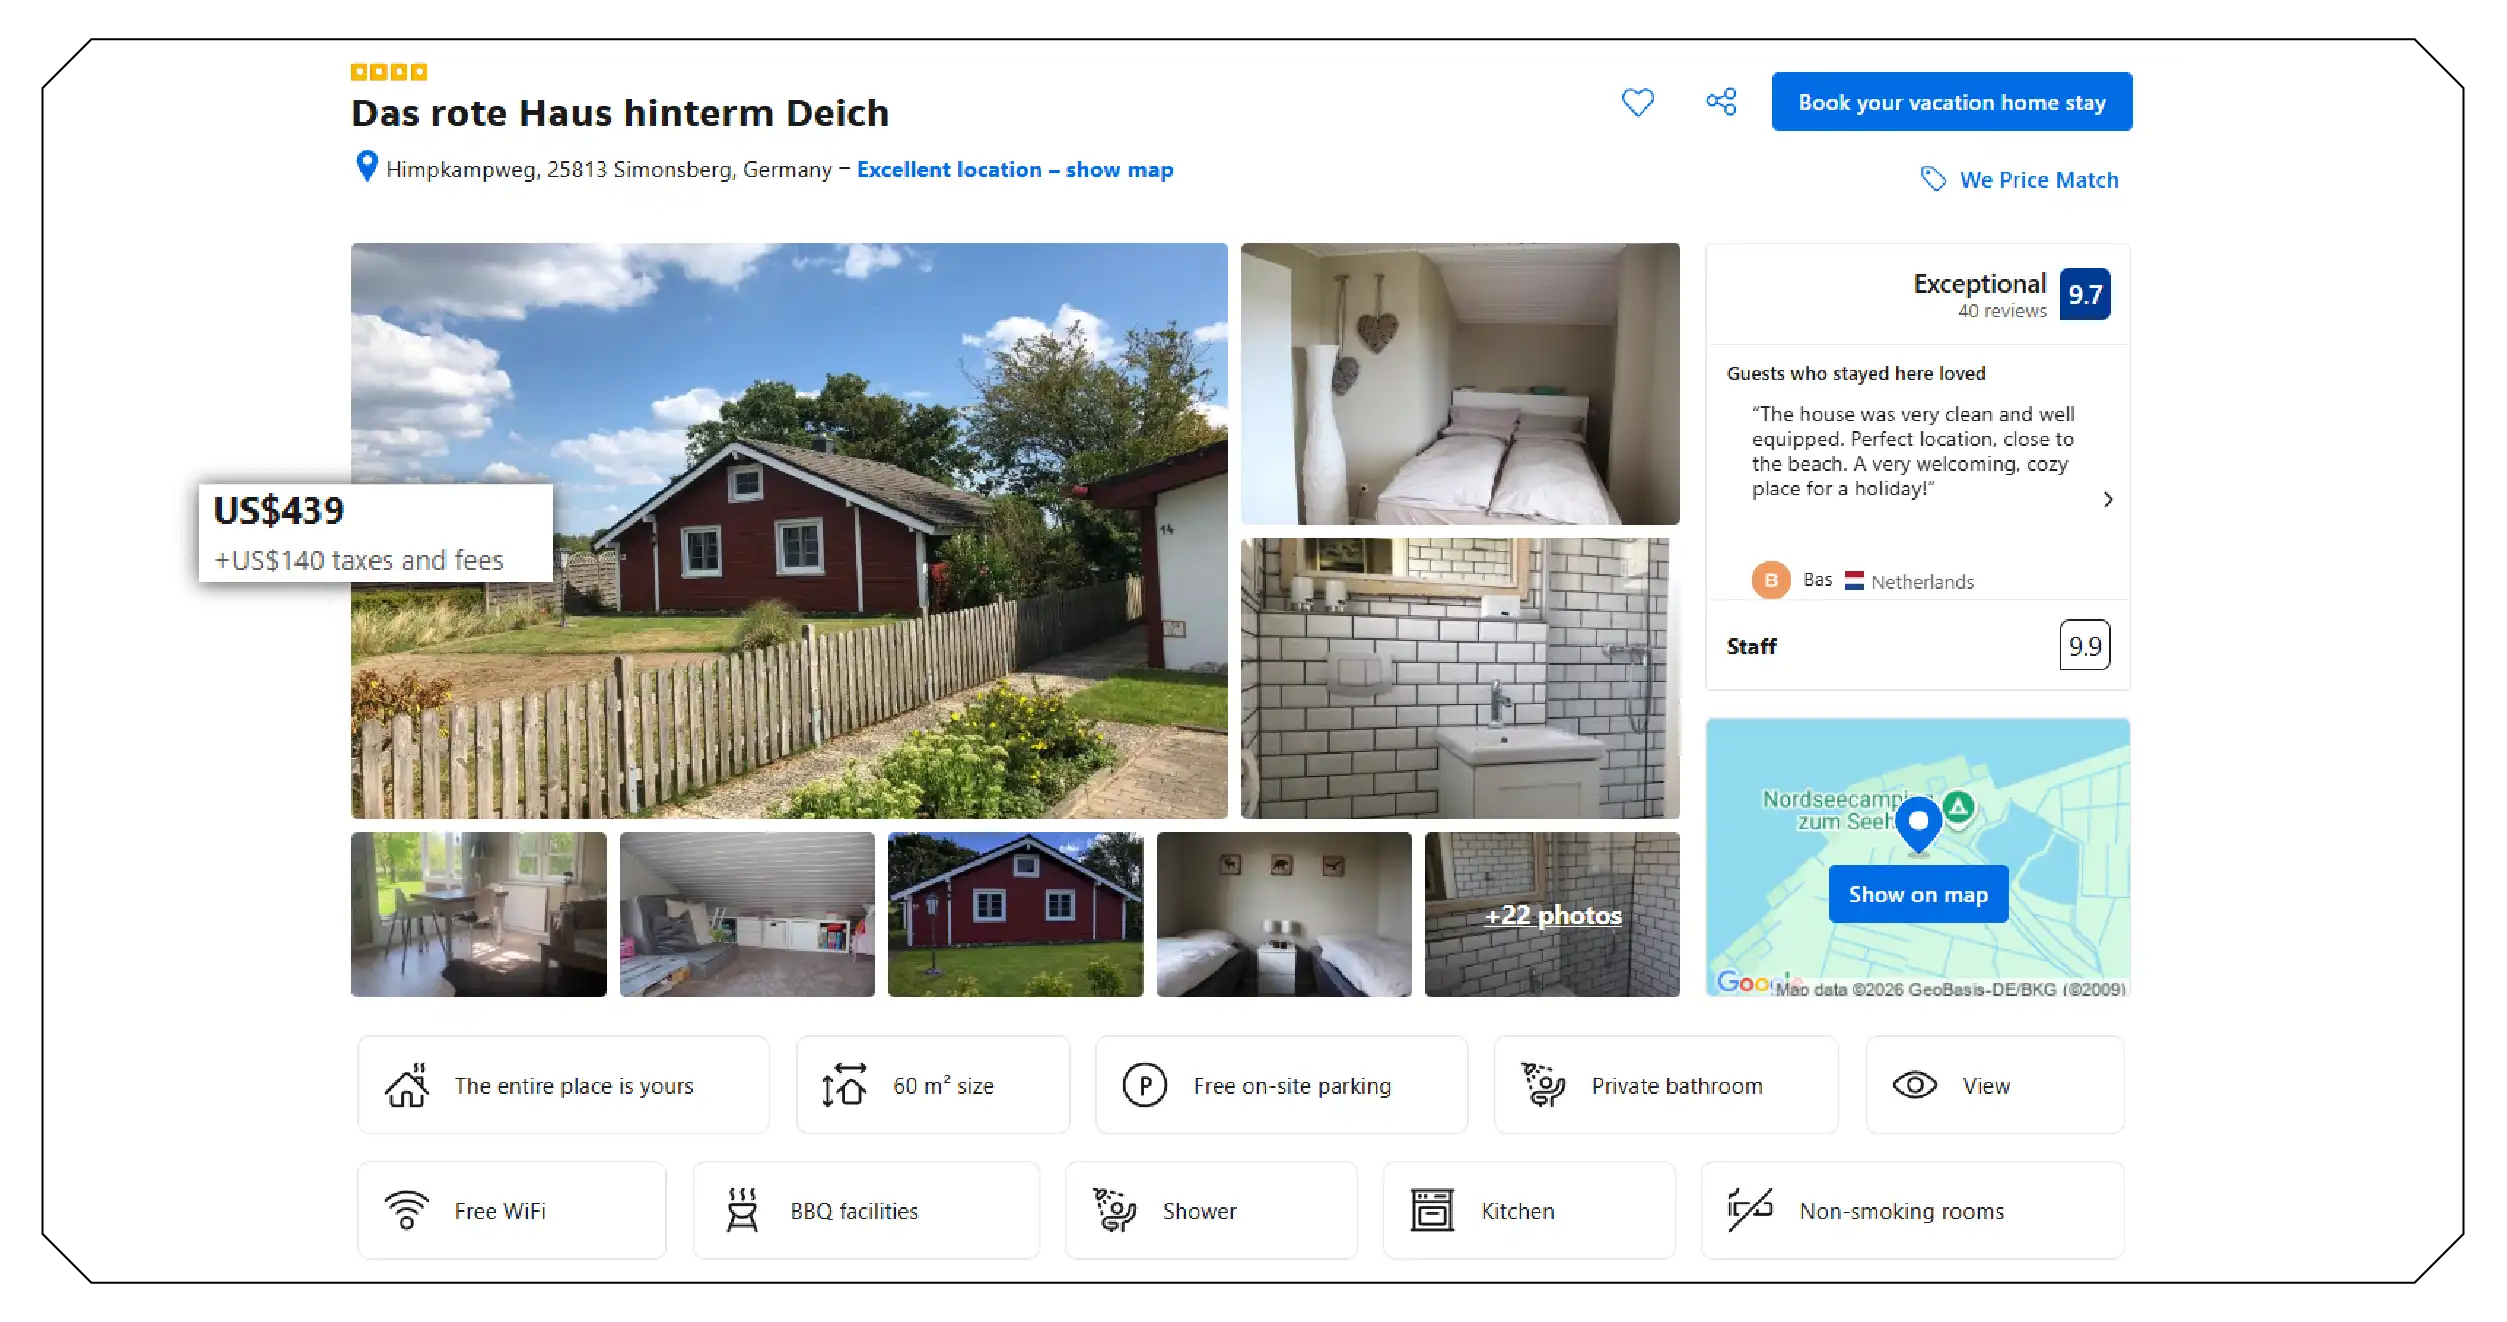
Task: Click the View amenity eye icon
Action: click(x=1914, y=1084)
